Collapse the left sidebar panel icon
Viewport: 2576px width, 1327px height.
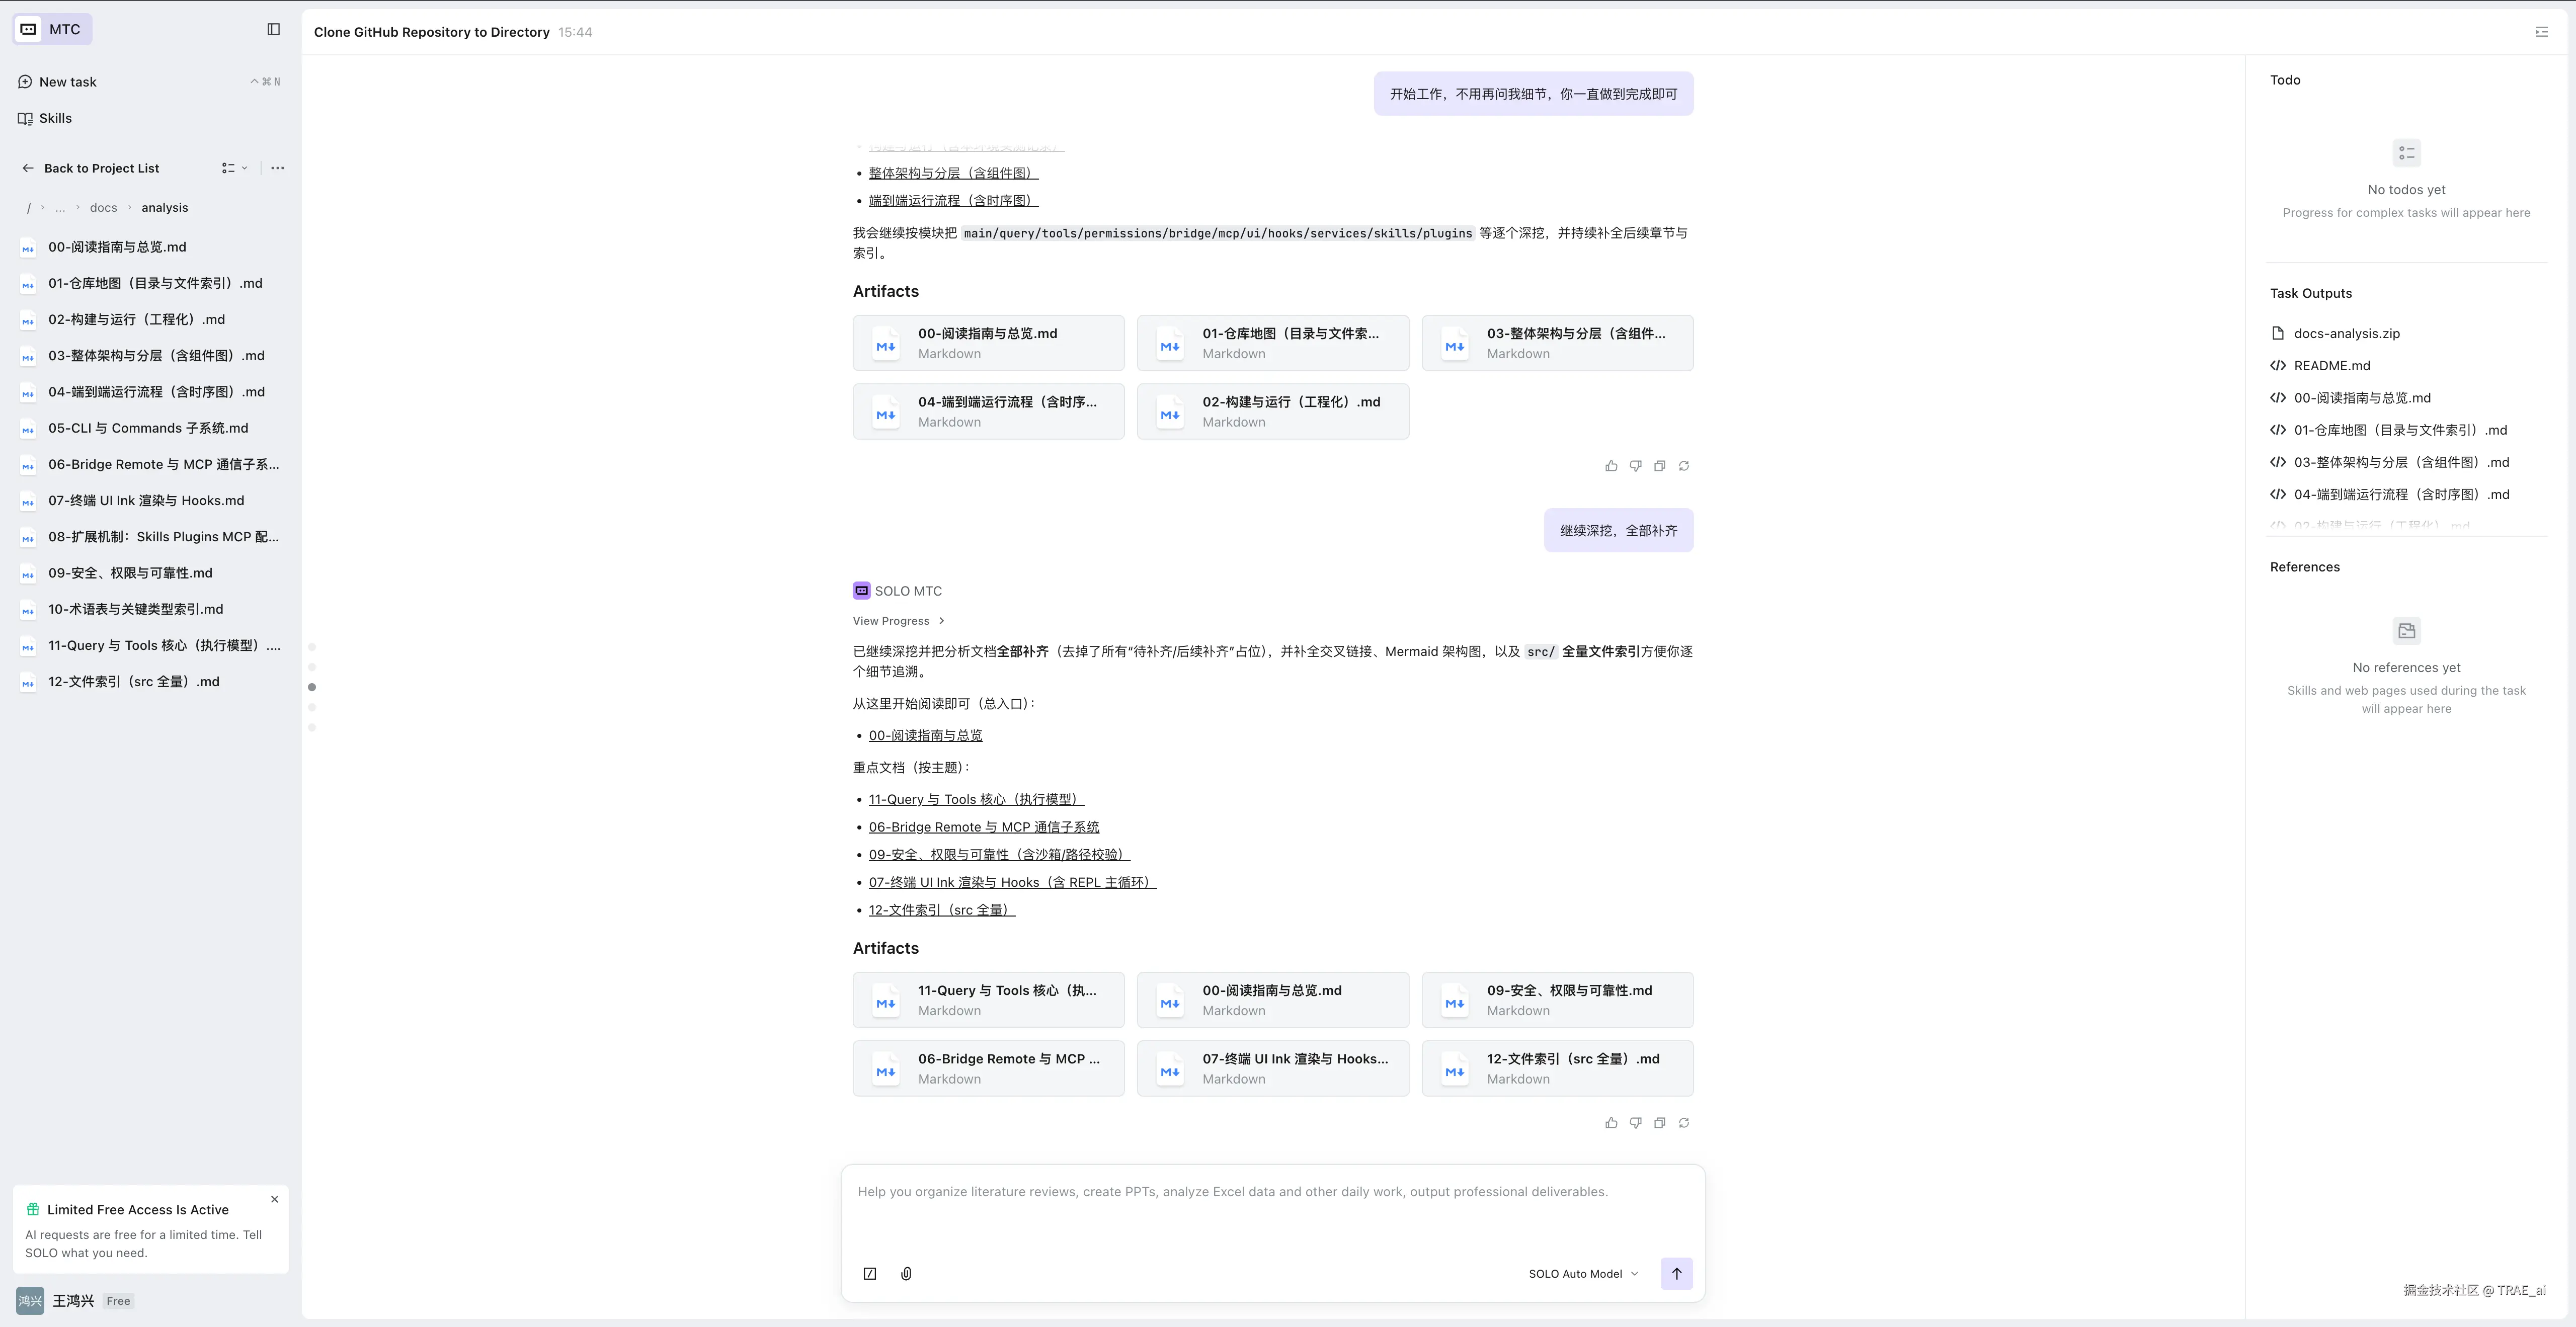pyautogui.click(x=273, y=29)
